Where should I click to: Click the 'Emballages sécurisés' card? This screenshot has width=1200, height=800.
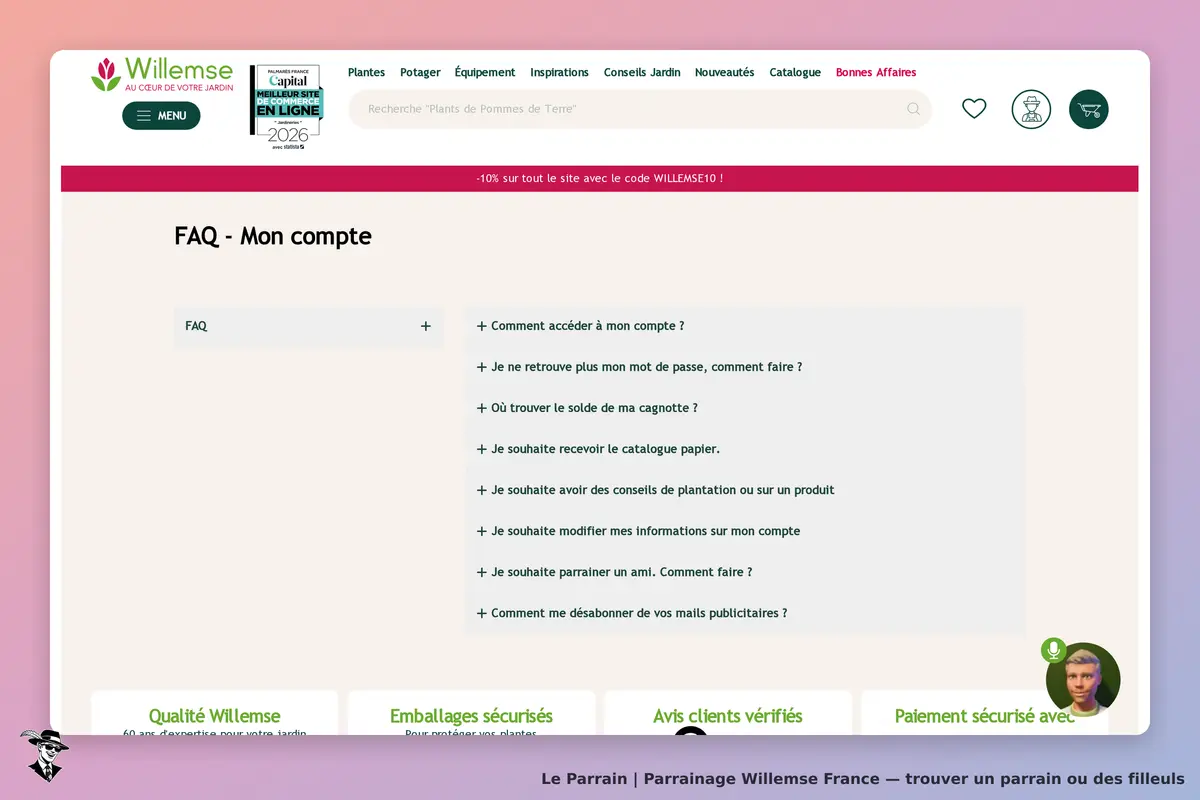pos(471,713)
